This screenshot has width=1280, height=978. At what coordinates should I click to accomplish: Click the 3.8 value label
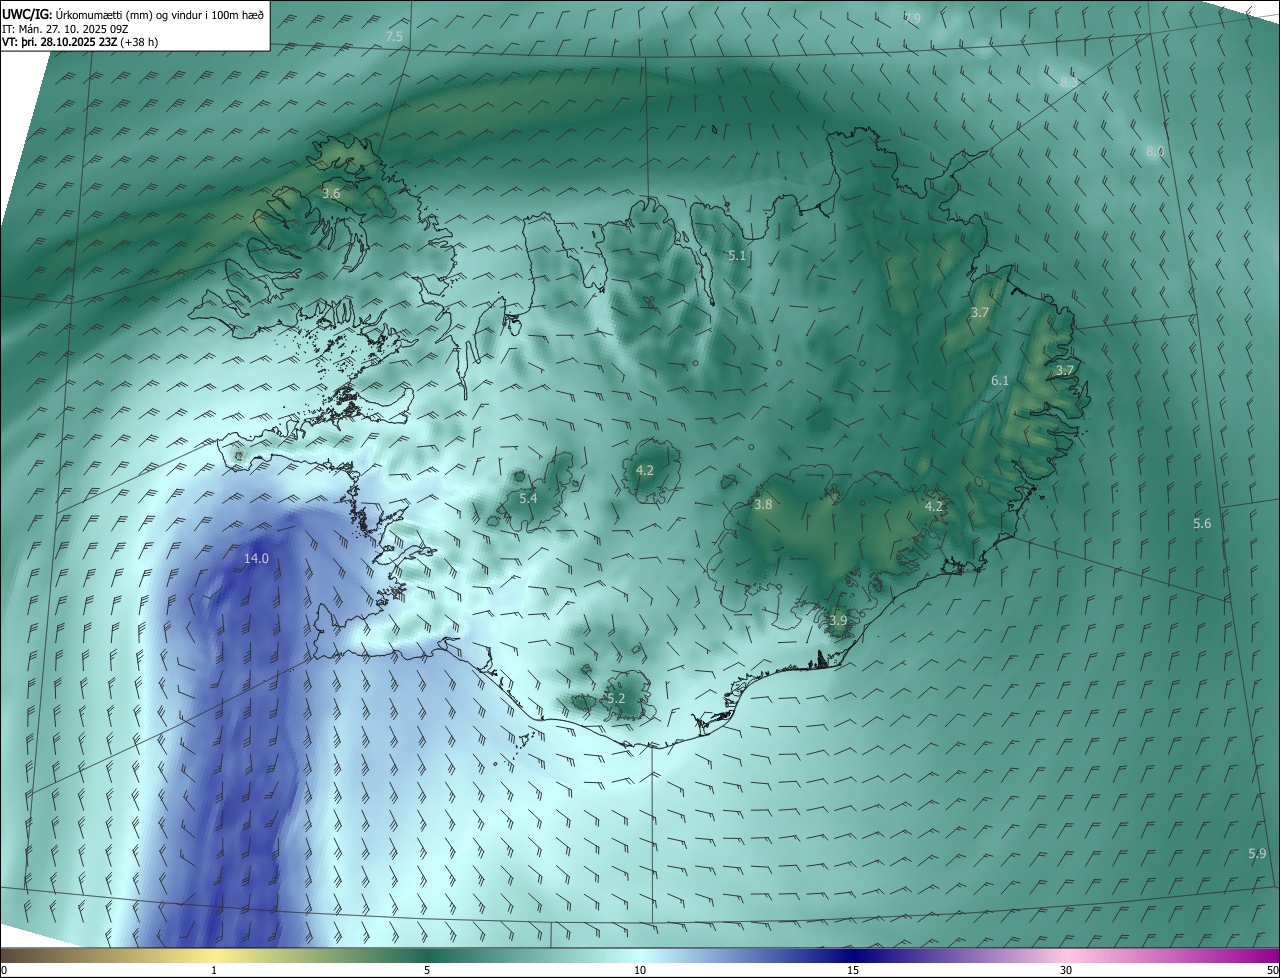click(x=763, y=505)
